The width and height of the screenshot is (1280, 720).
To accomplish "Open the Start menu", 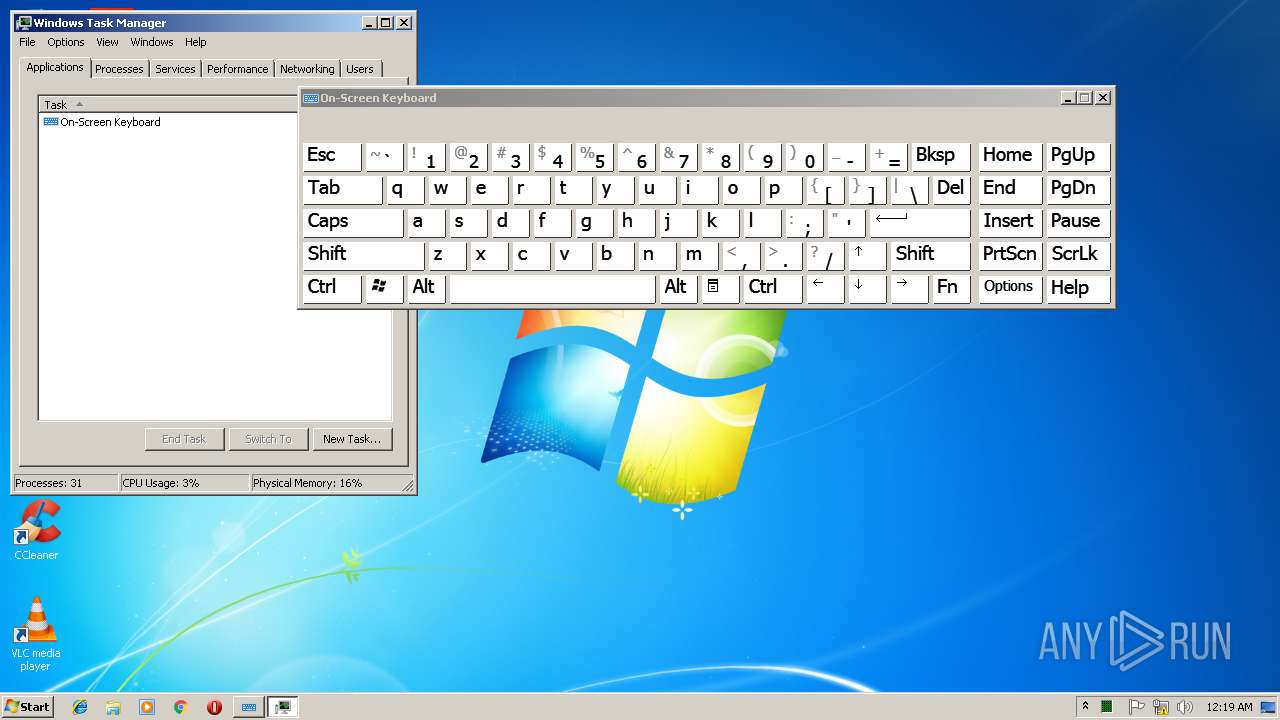I will click(27, 707).
